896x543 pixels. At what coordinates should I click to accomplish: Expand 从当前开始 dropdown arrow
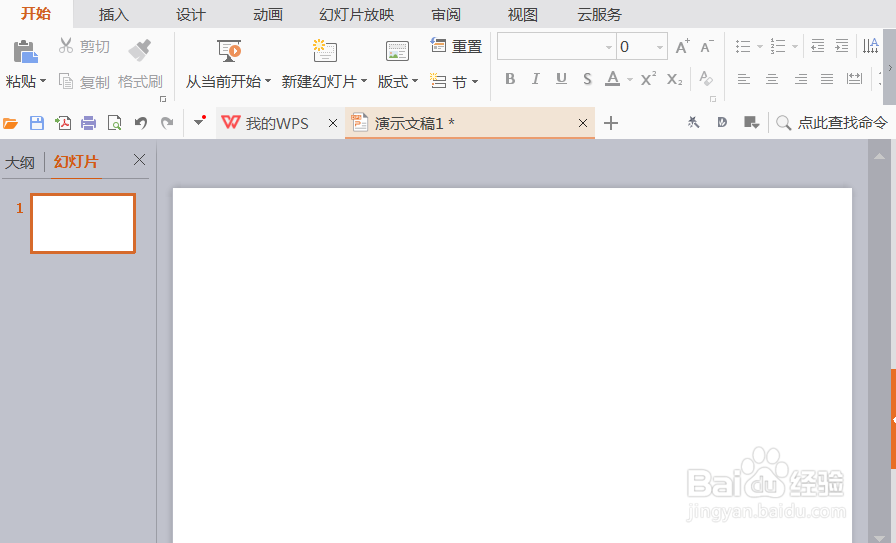pyautogui.click(x=267, y=81)
